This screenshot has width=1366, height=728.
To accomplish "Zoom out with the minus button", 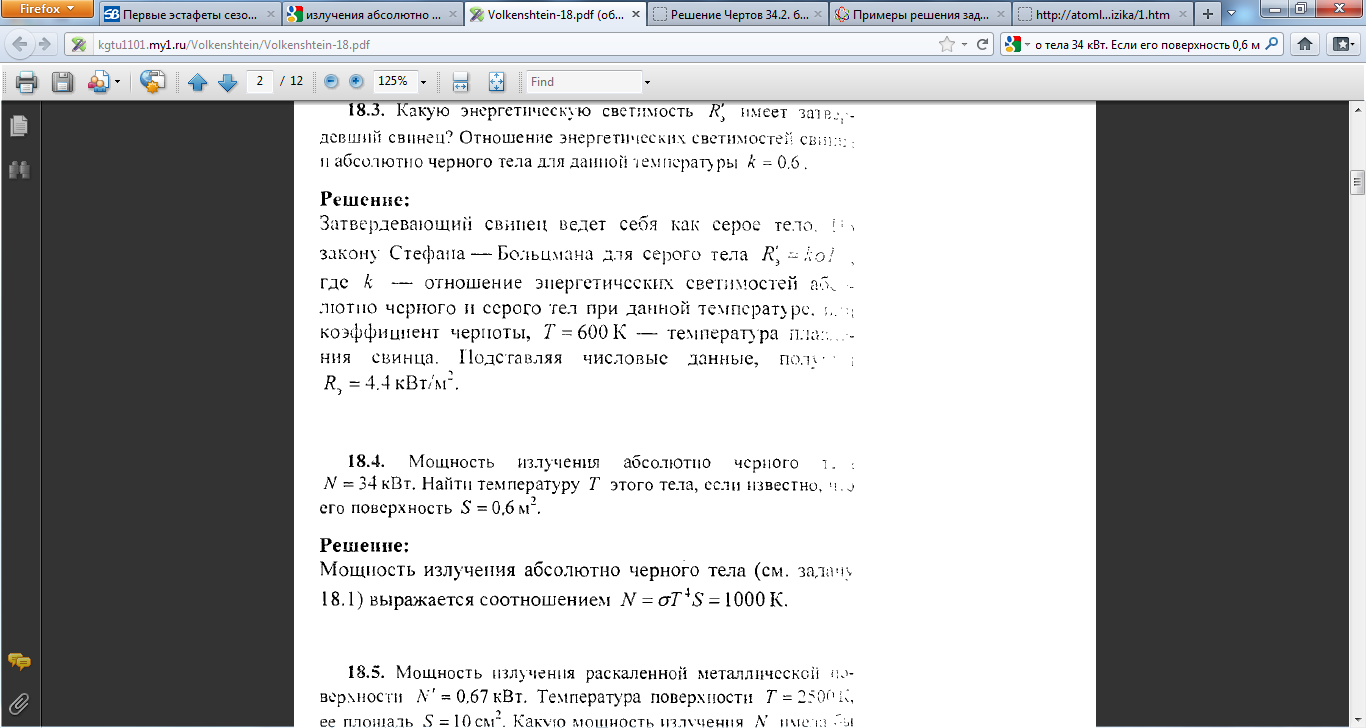I will pyautogui.click(x=332, y=82).
